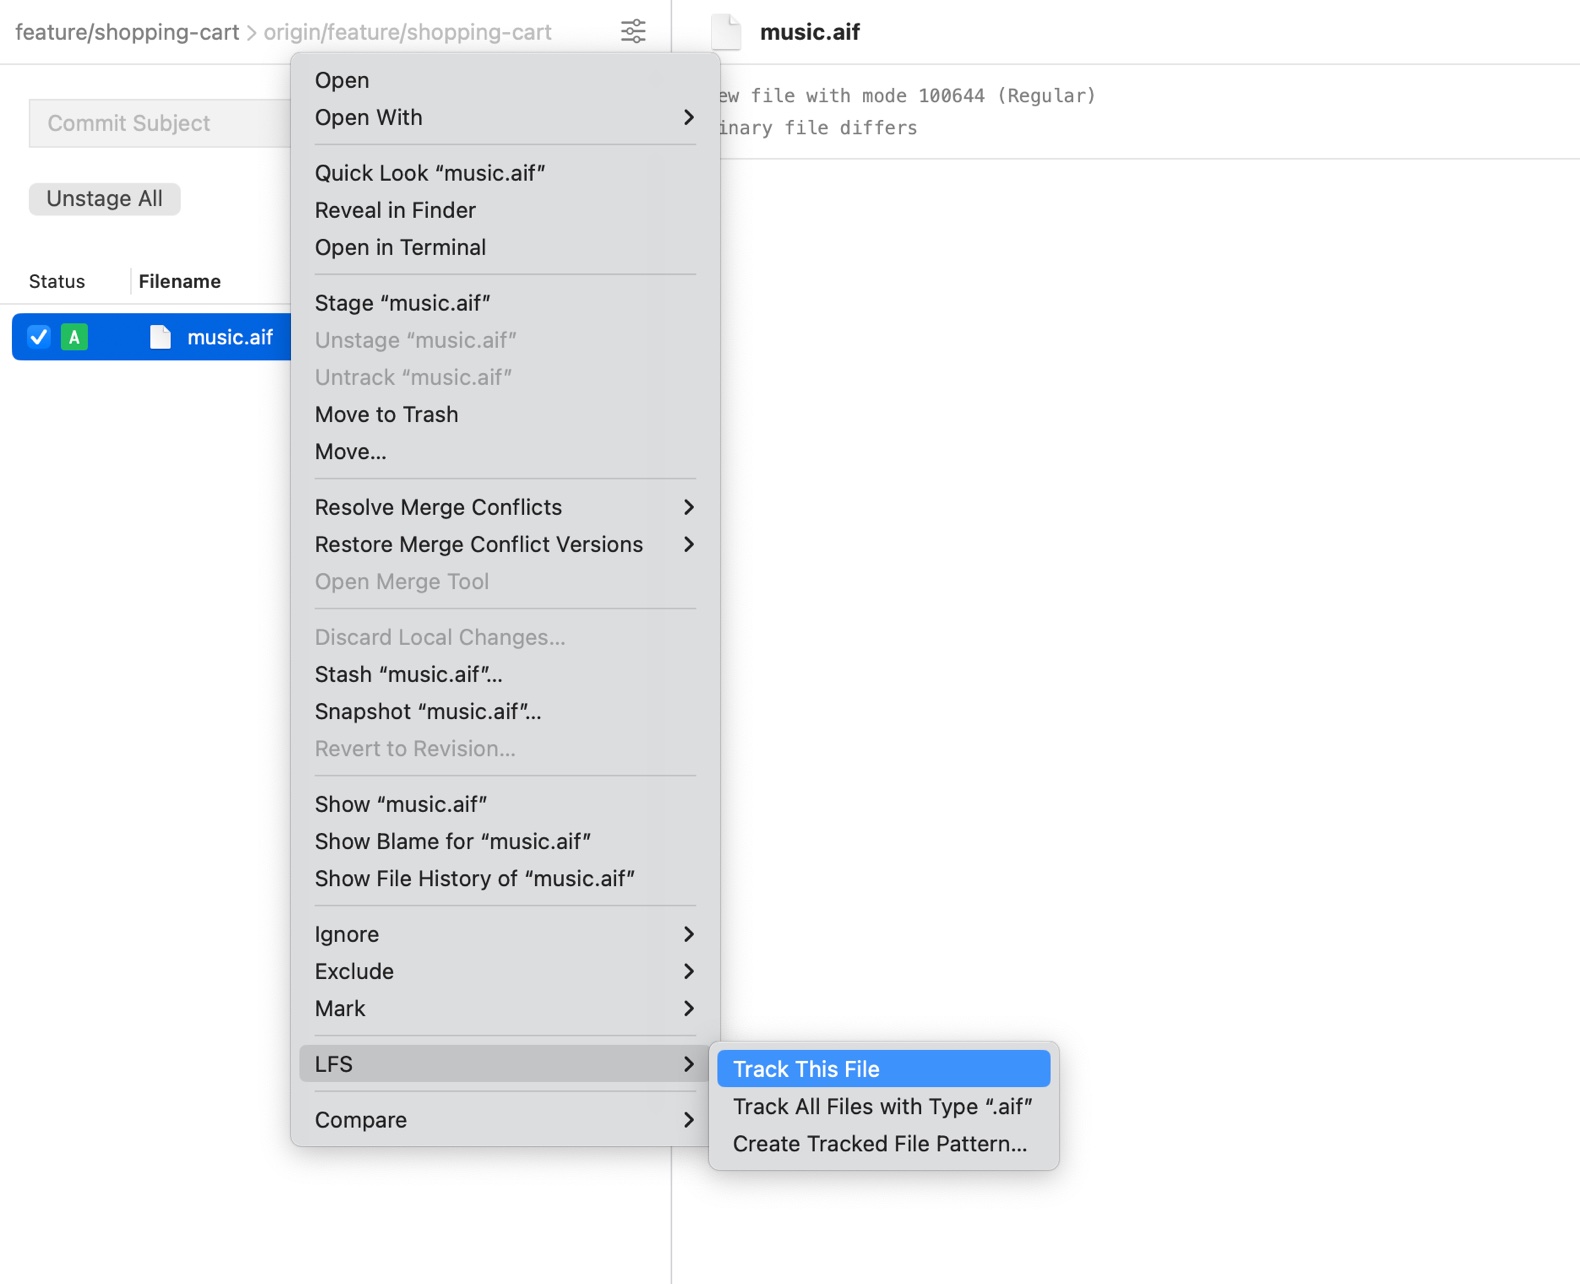This screenshot has height=1284, width=1580.
Task: Click Move to Trash menu item
Action: [386, 414]
